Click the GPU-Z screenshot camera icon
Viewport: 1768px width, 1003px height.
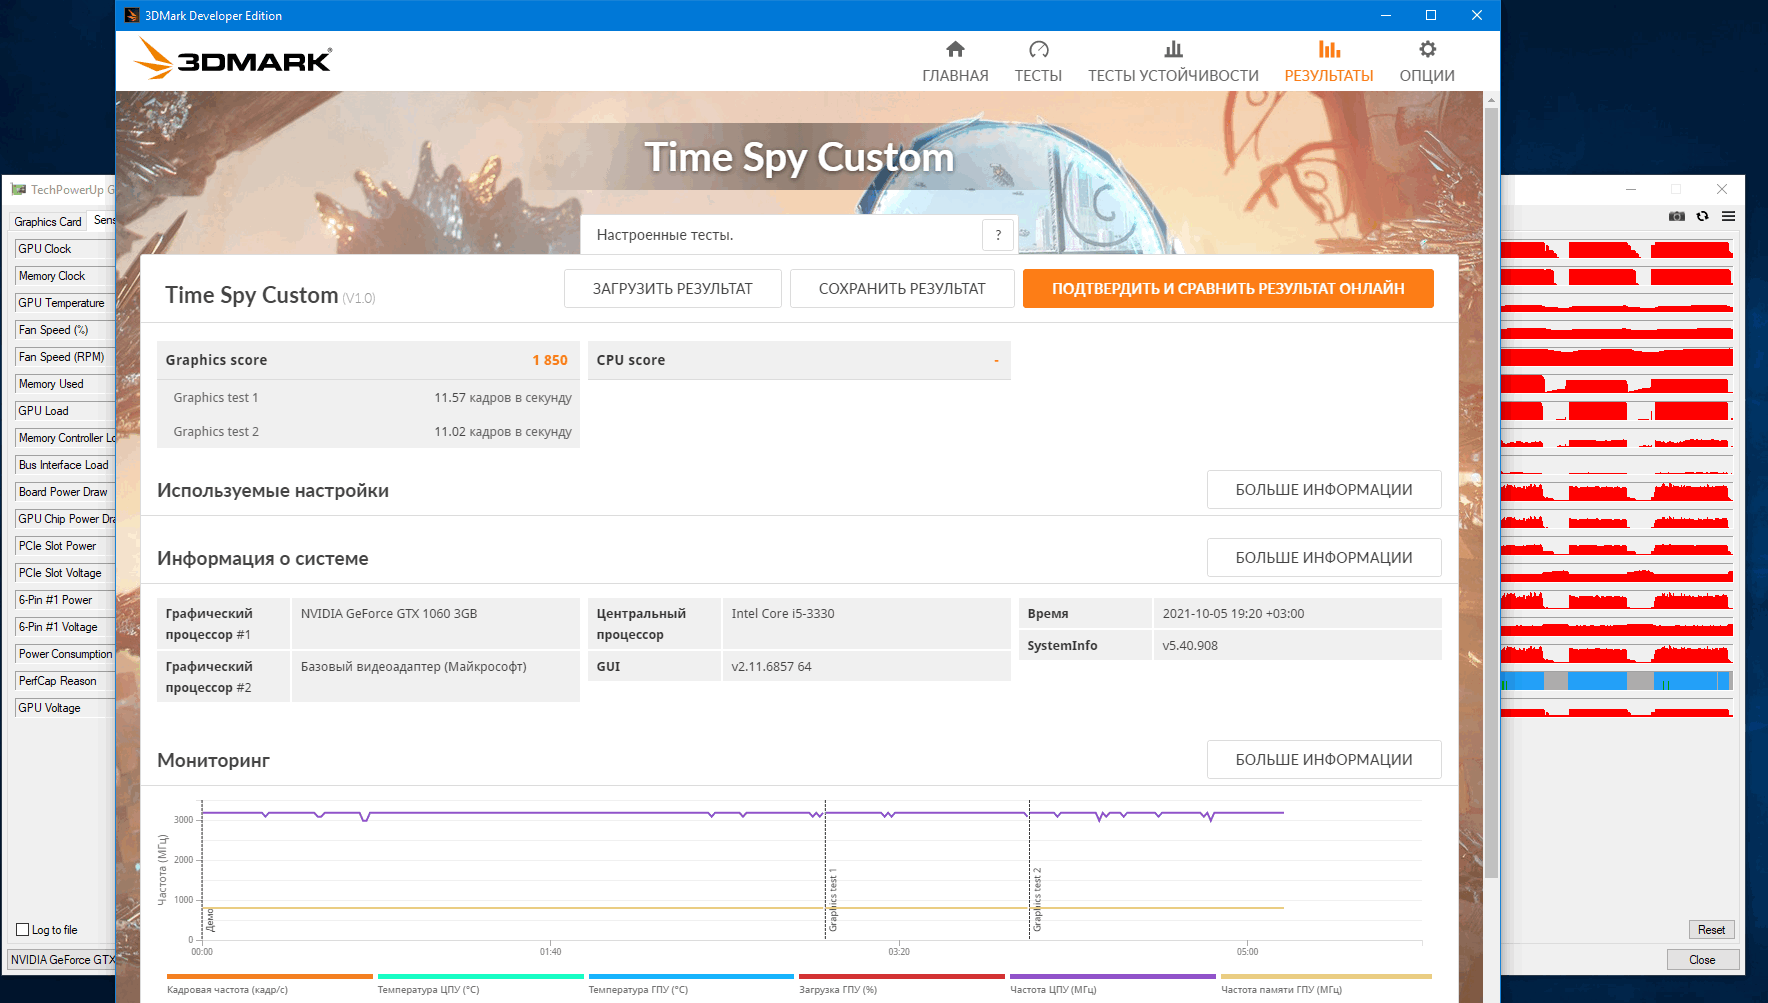[1677, 216]
